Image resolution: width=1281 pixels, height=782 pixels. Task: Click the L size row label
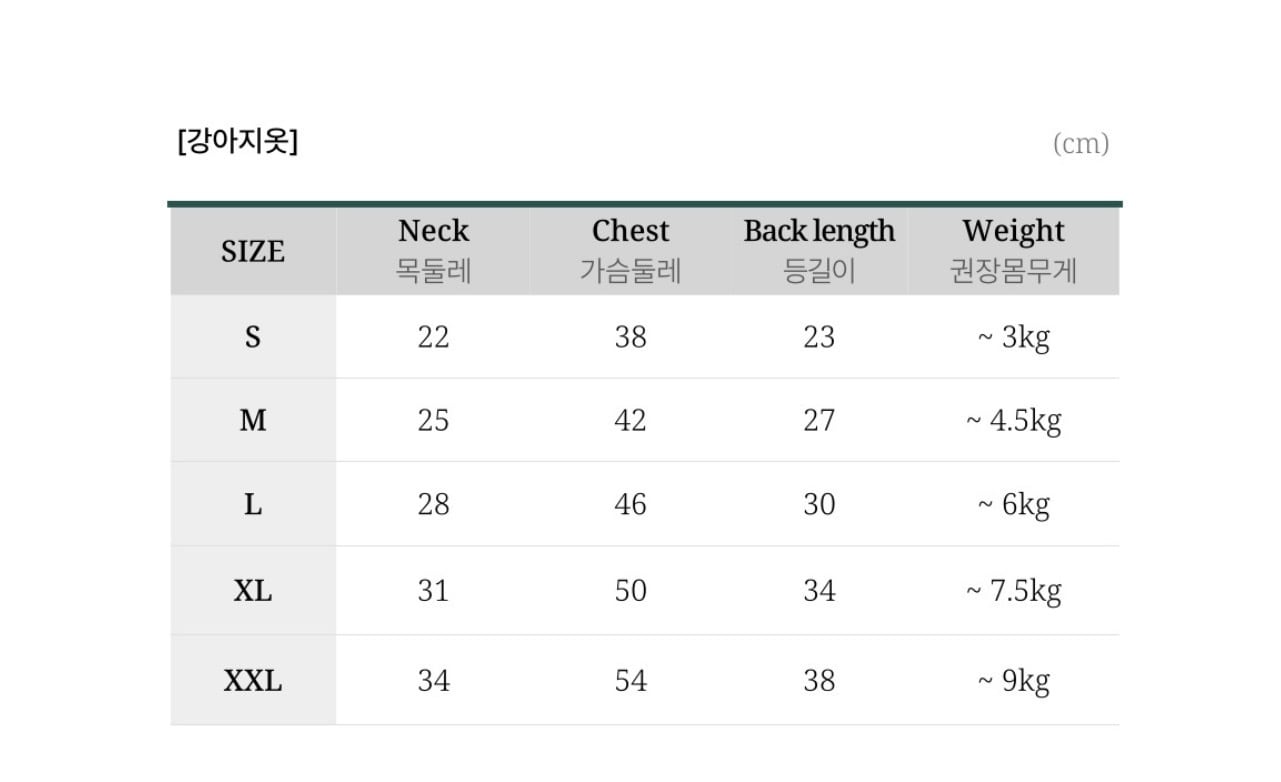[253, 505]
